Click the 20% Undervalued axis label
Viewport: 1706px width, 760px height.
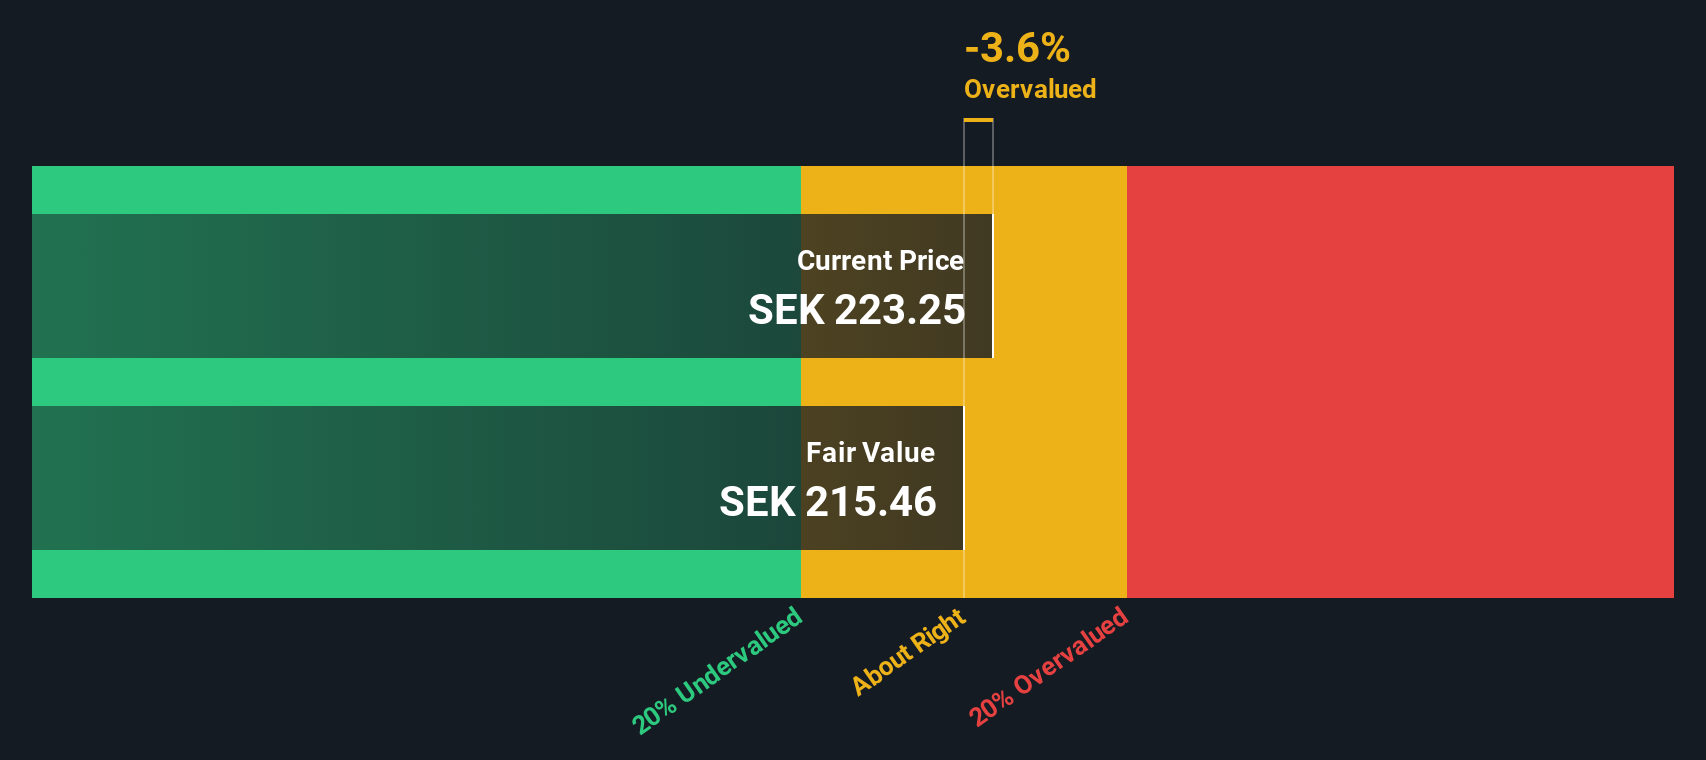(x=717, y=670)
